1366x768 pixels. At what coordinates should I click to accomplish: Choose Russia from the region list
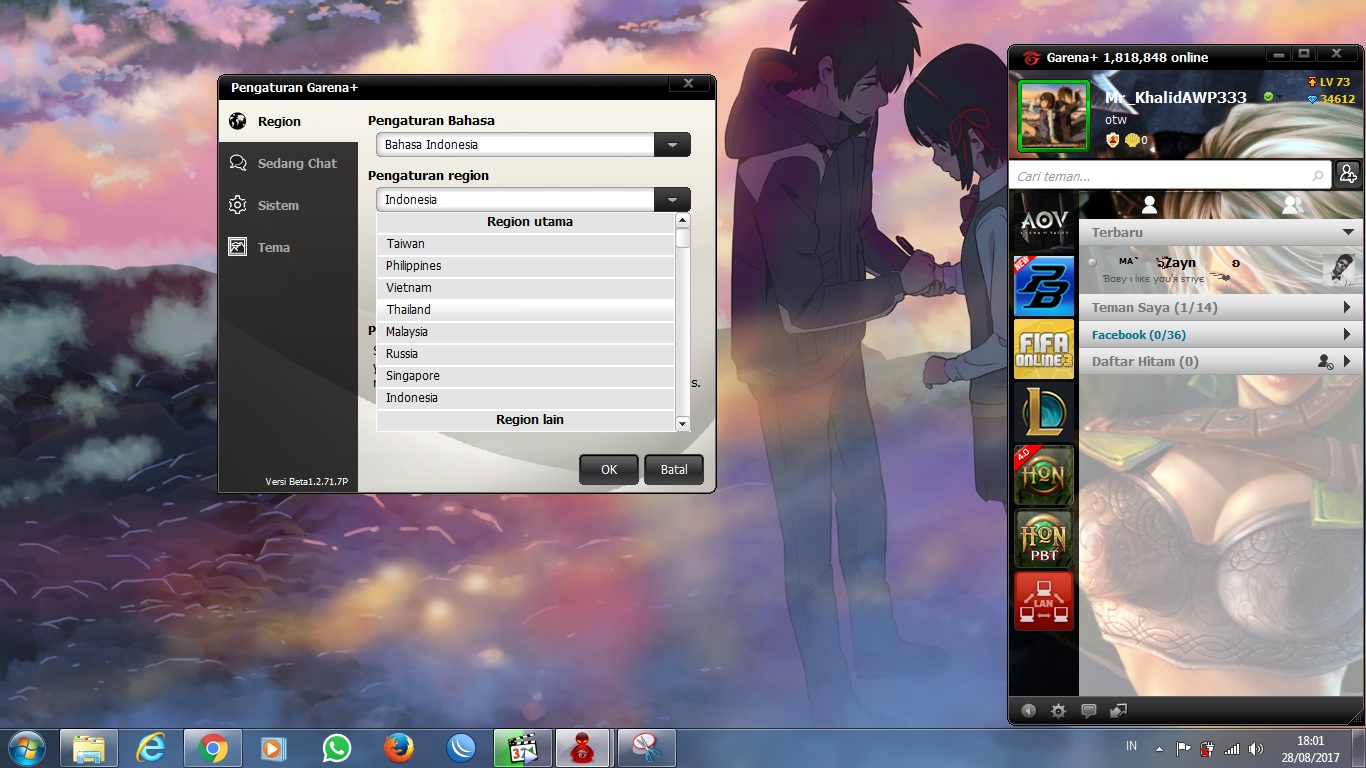[x=526, y=354]
